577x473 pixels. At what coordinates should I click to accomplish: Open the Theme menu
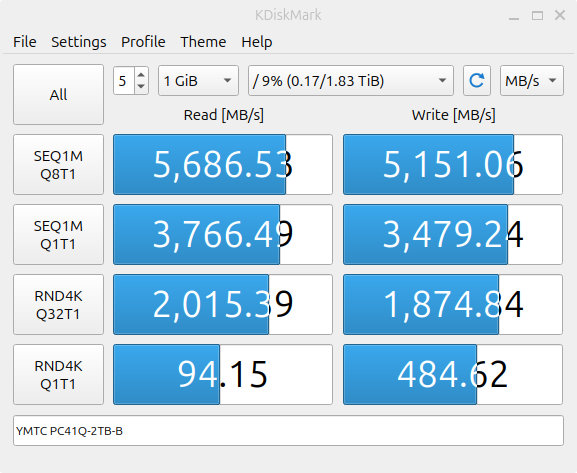coord(203,42)
